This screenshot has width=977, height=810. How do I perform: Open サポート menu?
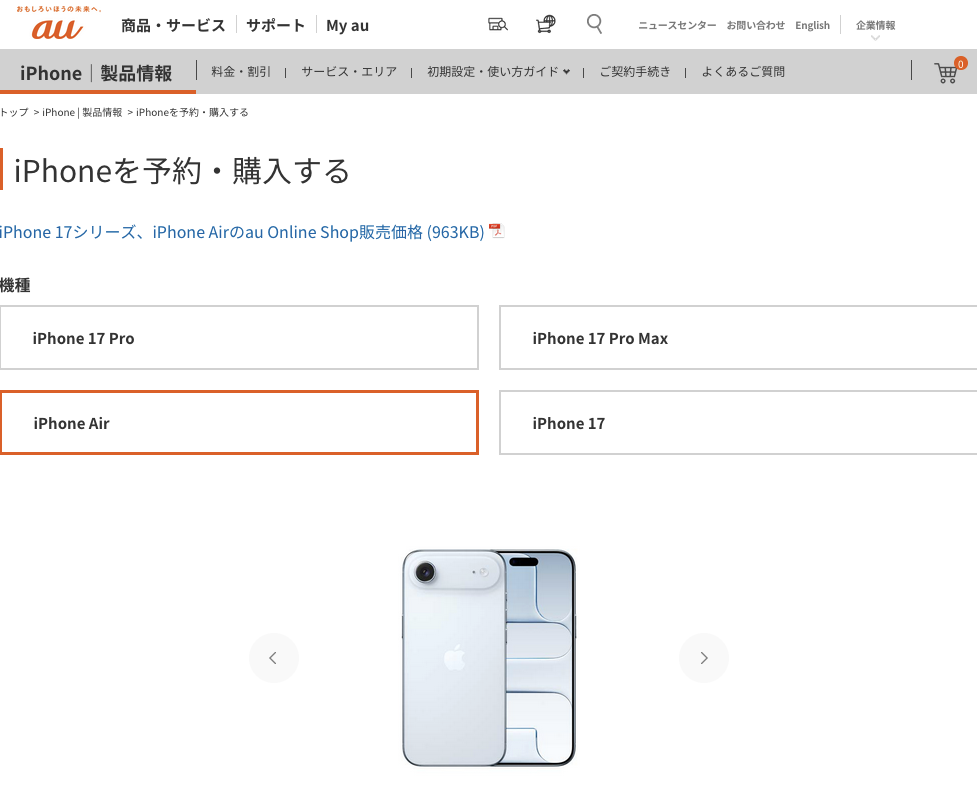275,26
